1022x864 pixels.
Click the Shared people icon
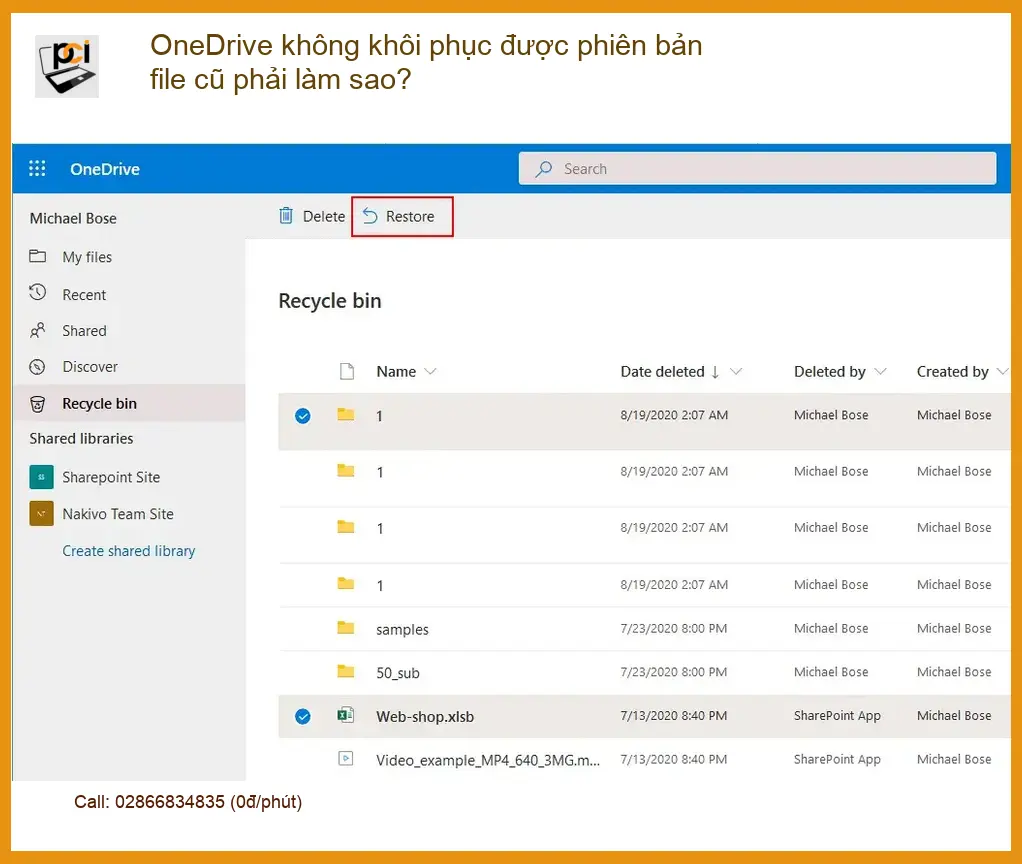click(x=38, y=330)
